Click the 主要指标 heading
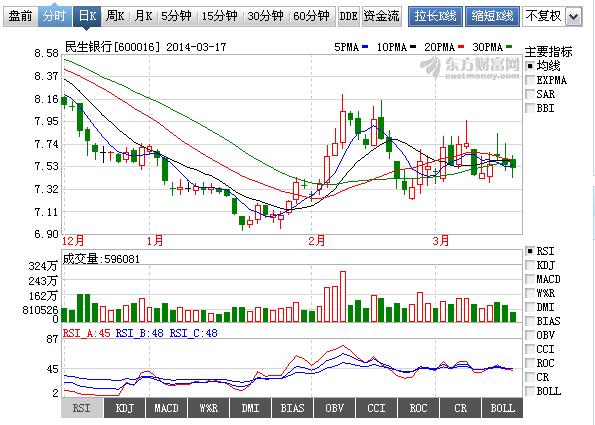 548,51
